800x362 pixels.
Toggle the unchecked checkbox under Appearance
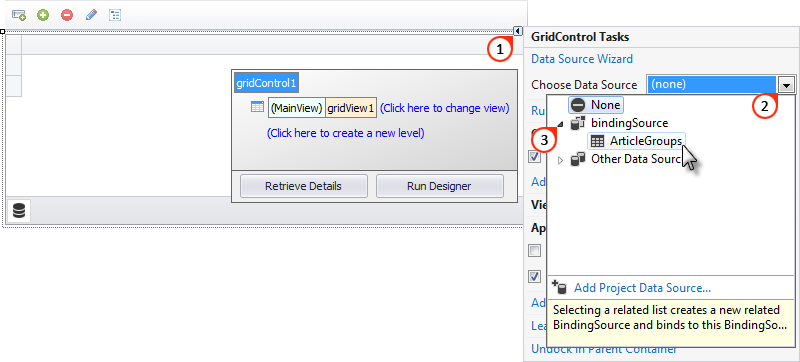point(534,251)
